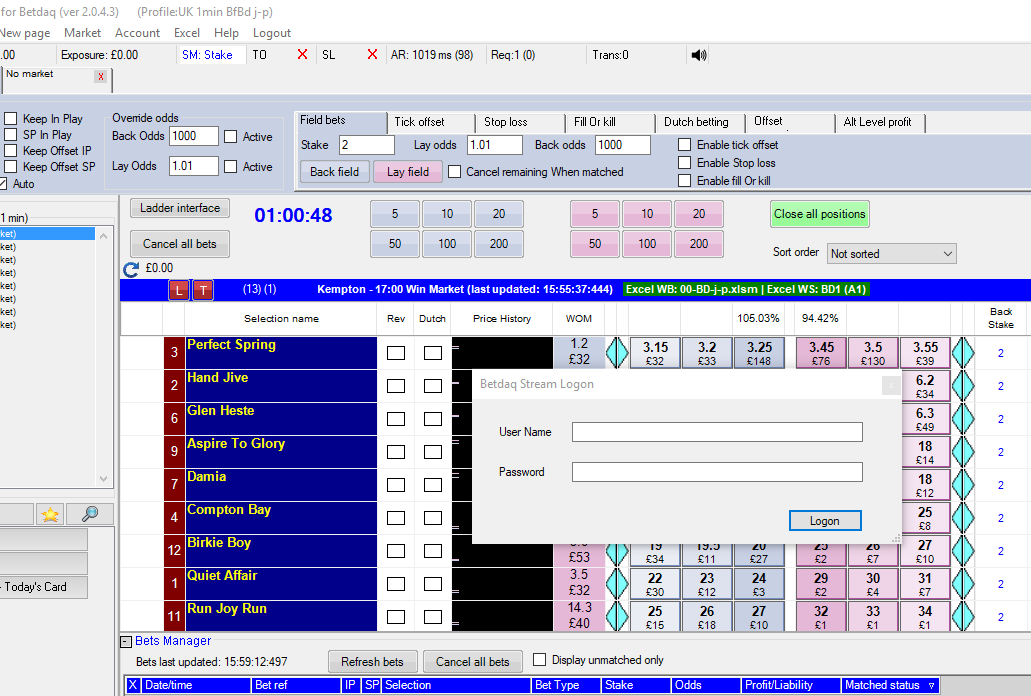Open the Help menu
The height and width of the screenshot is (696, 1031).
coord(226,33)
